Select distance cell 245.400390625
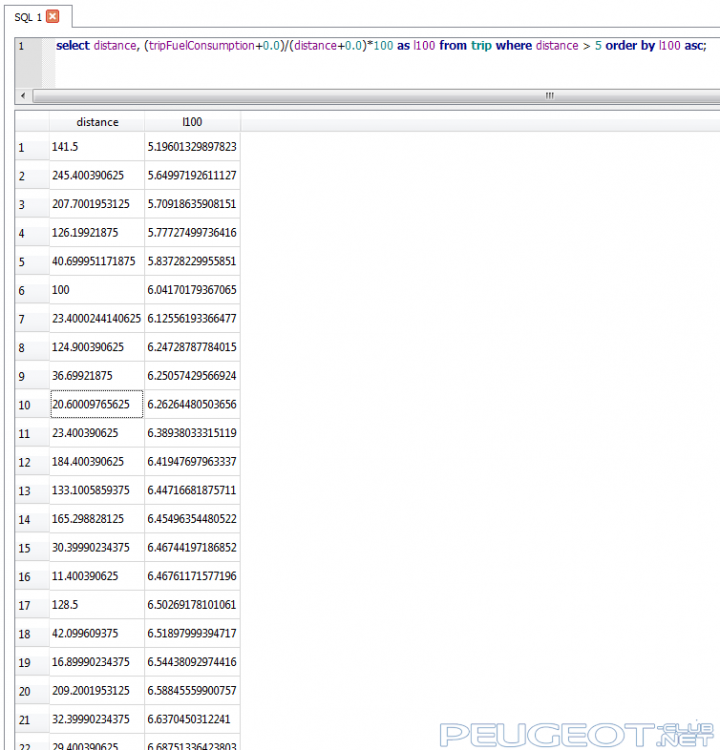Screen dimensions: 720x750 click(97, 176)
